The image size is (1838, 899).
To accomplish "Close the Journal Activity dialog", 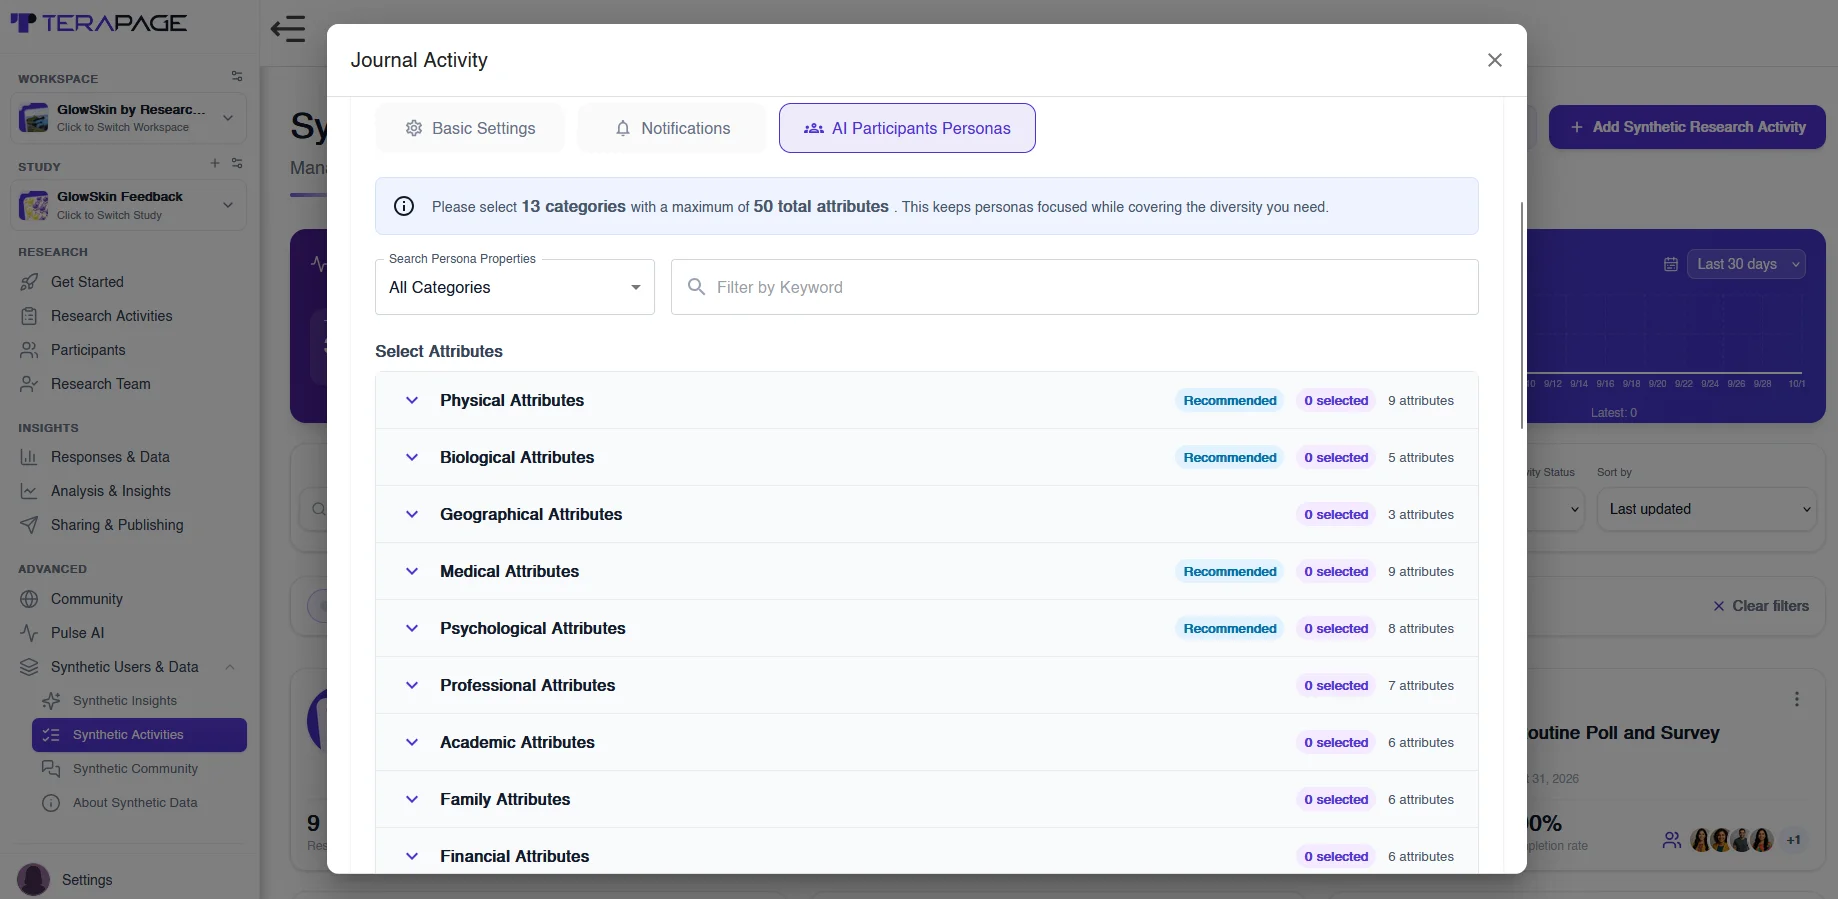I will pos(1495,60).
